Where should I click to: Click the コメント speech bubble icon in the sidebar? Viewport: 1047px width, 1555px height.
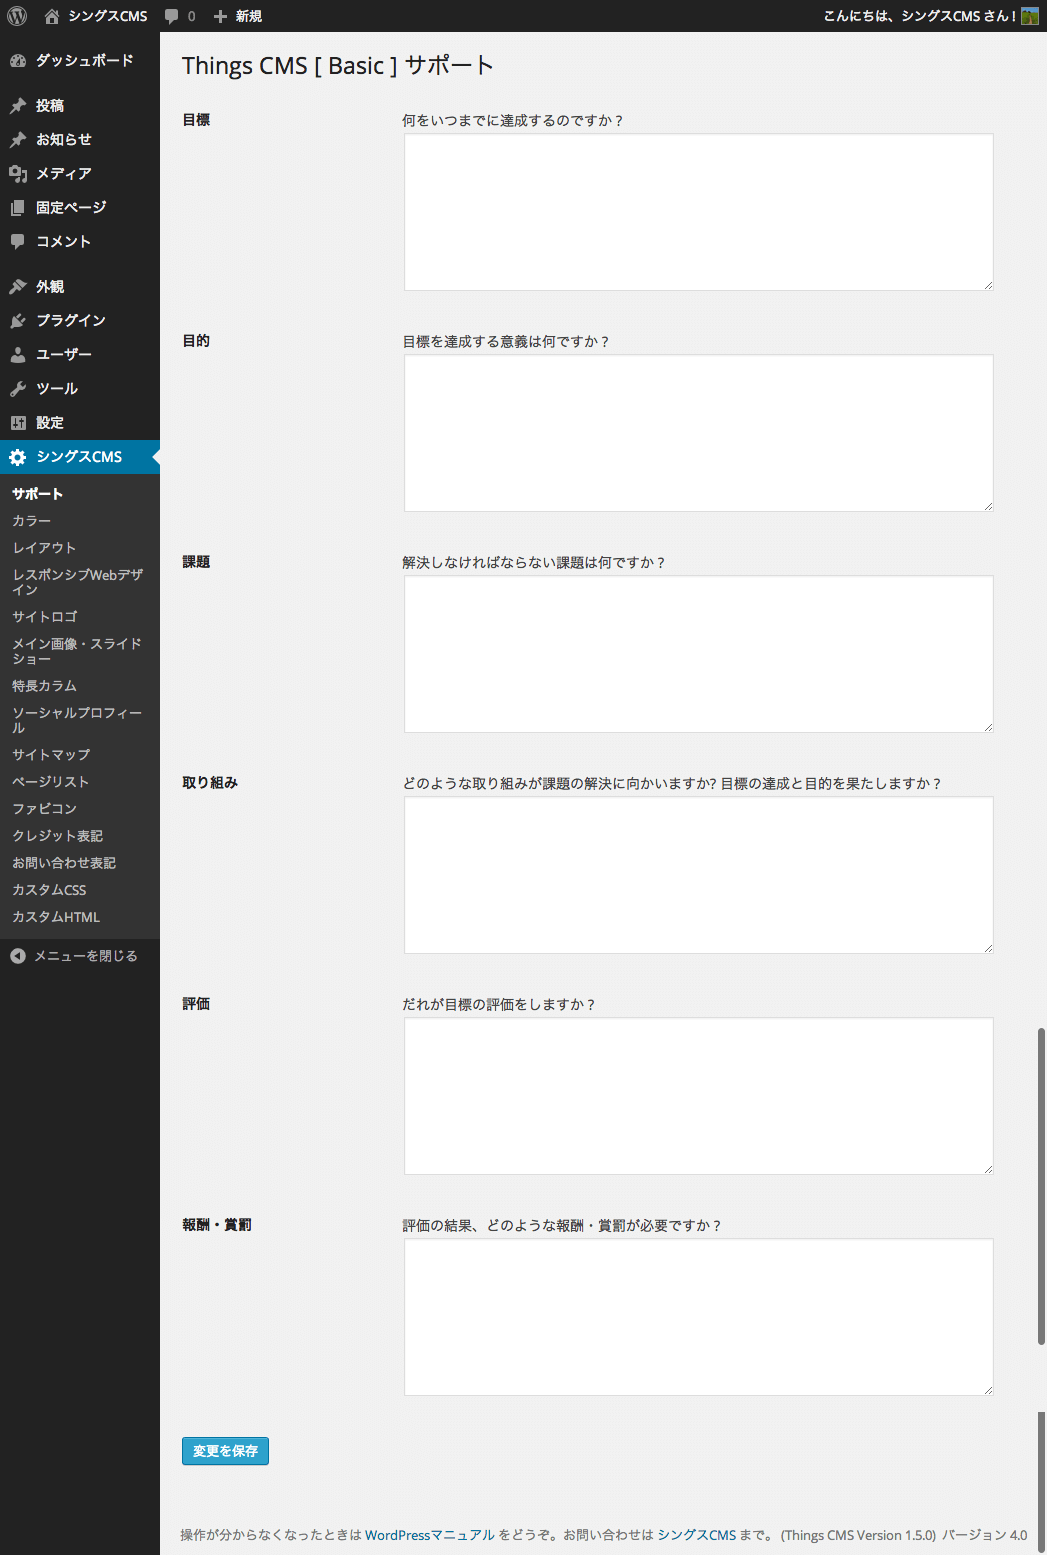[x=18, y=242]
